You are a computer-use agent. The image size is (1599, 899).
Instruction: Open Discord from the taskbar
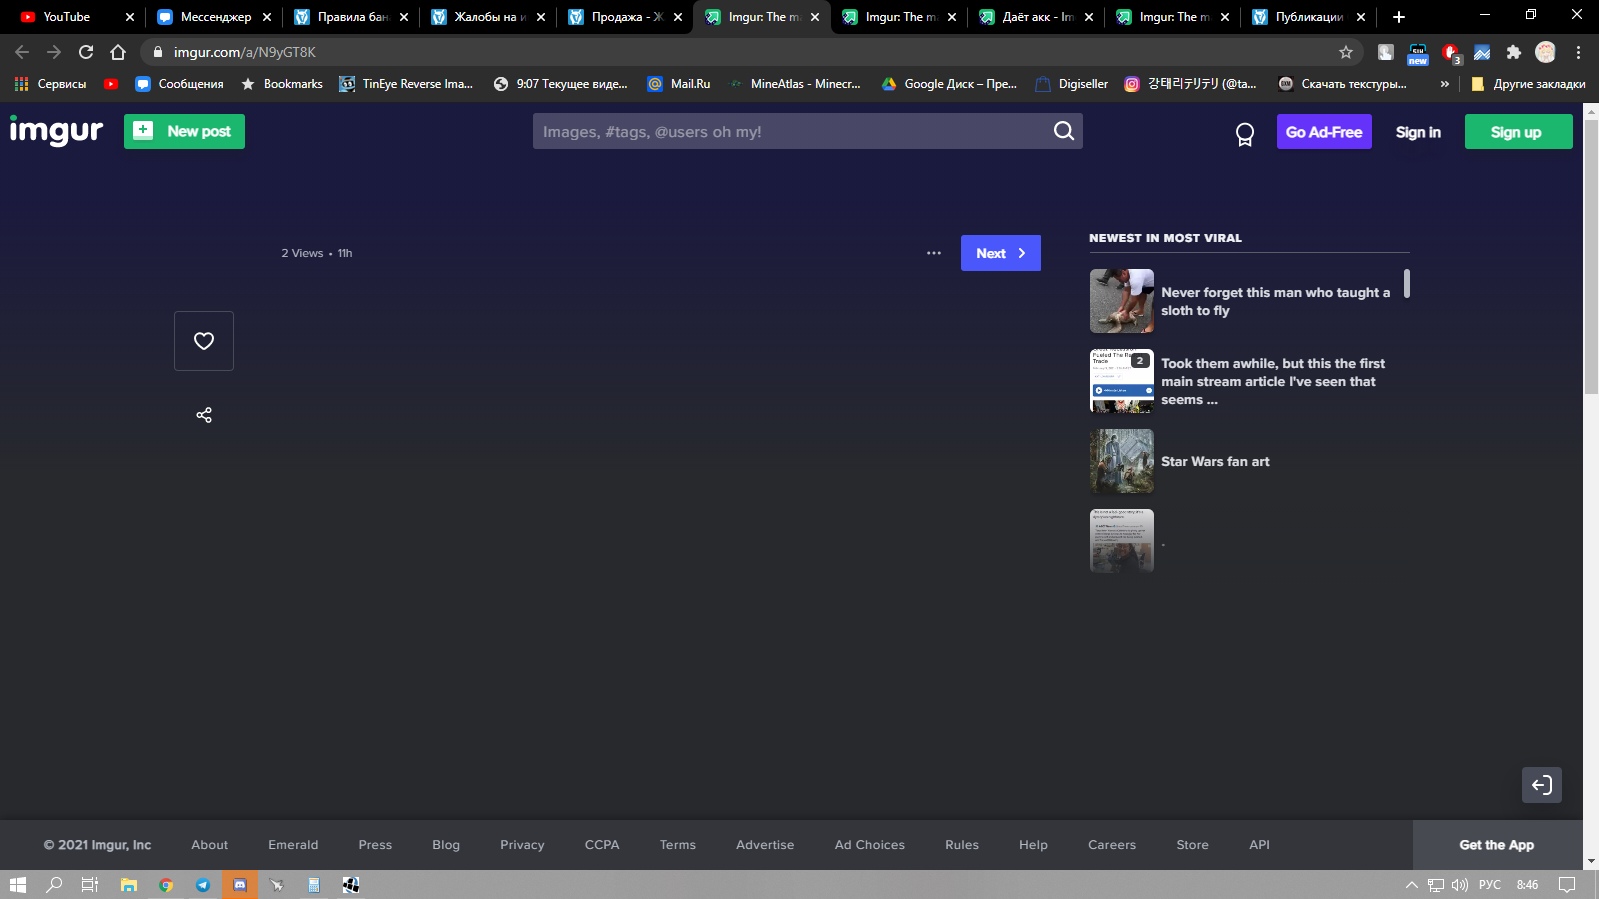tap(240, 885)
